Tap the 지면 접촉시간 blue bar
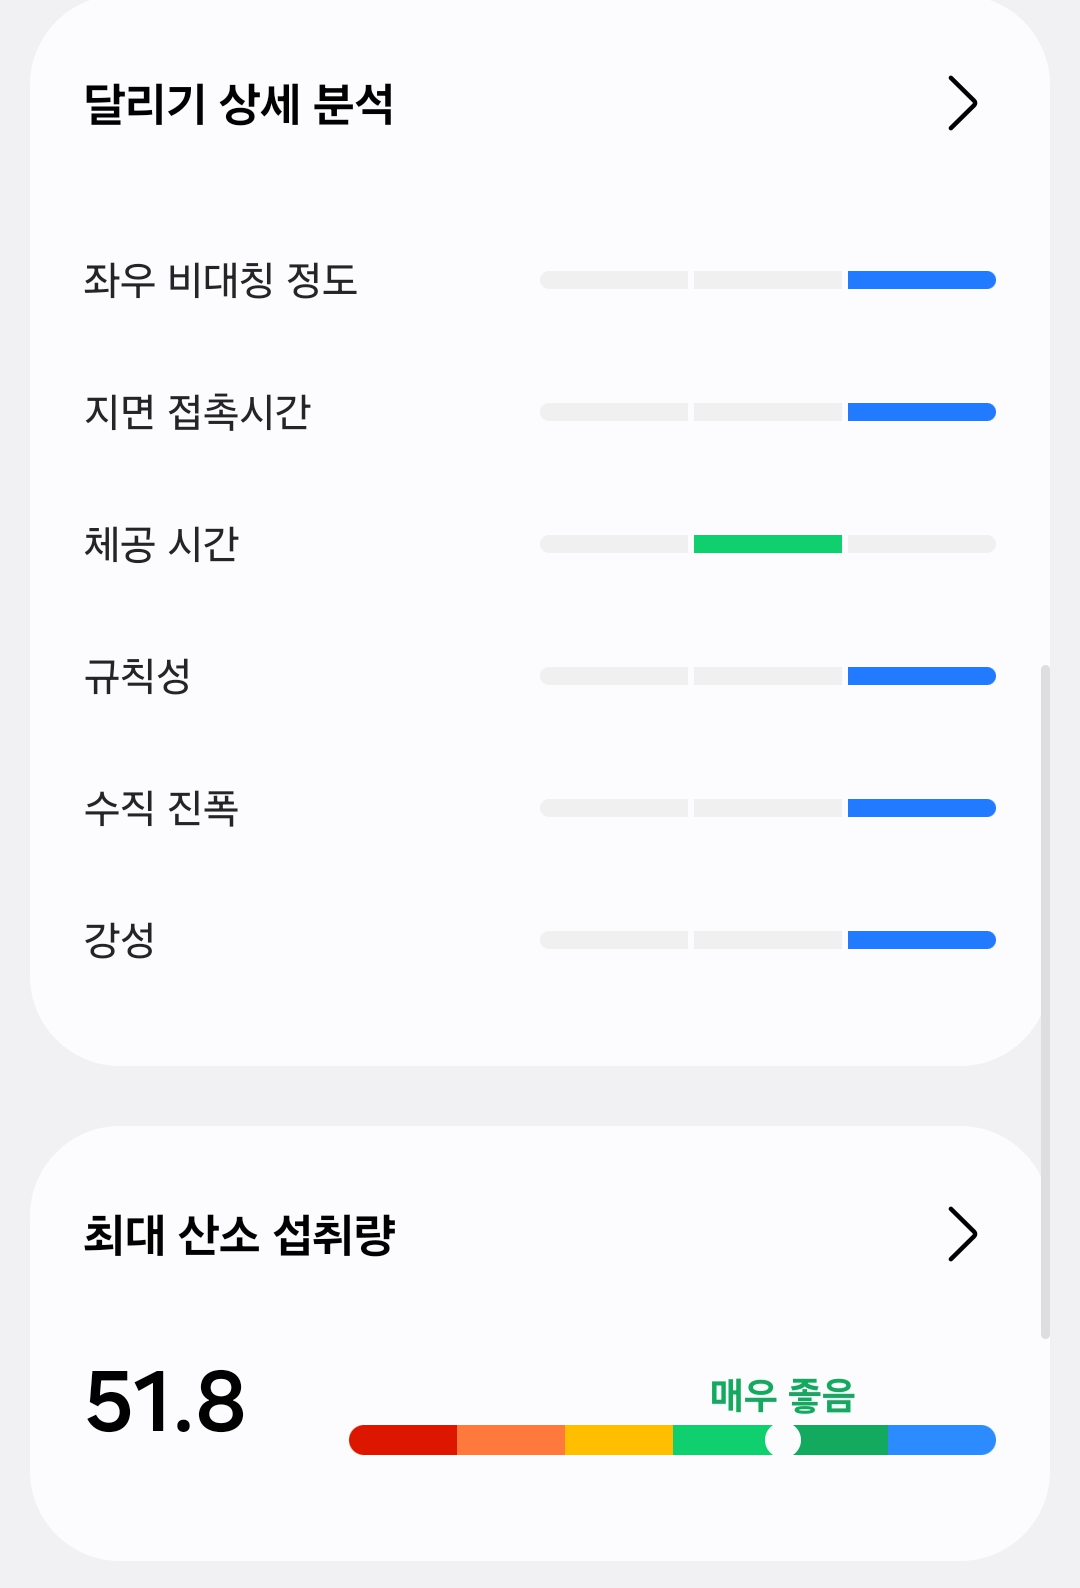 coord(921,412)
